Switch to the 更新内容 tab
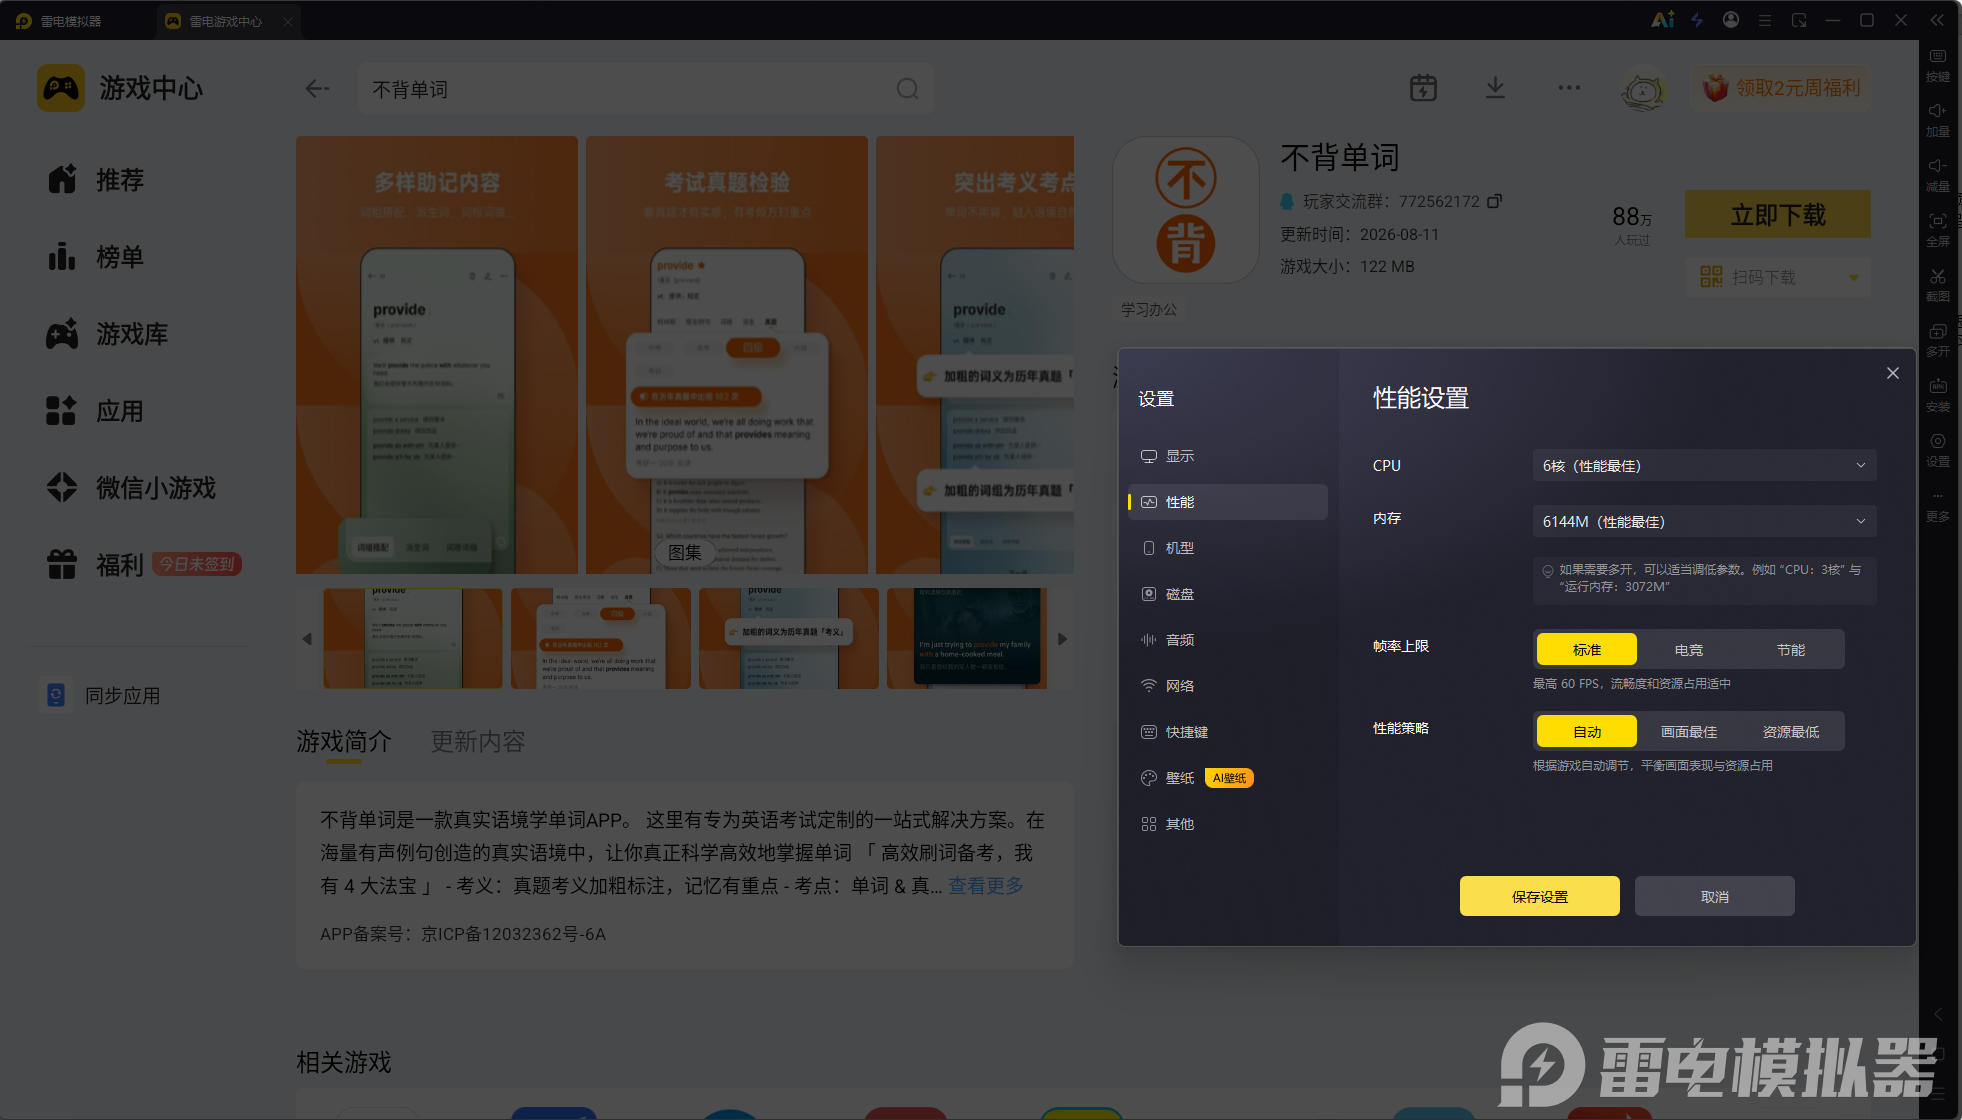Image resolution: width=1962 pixels, height=1120 pixels. (478, 742)
